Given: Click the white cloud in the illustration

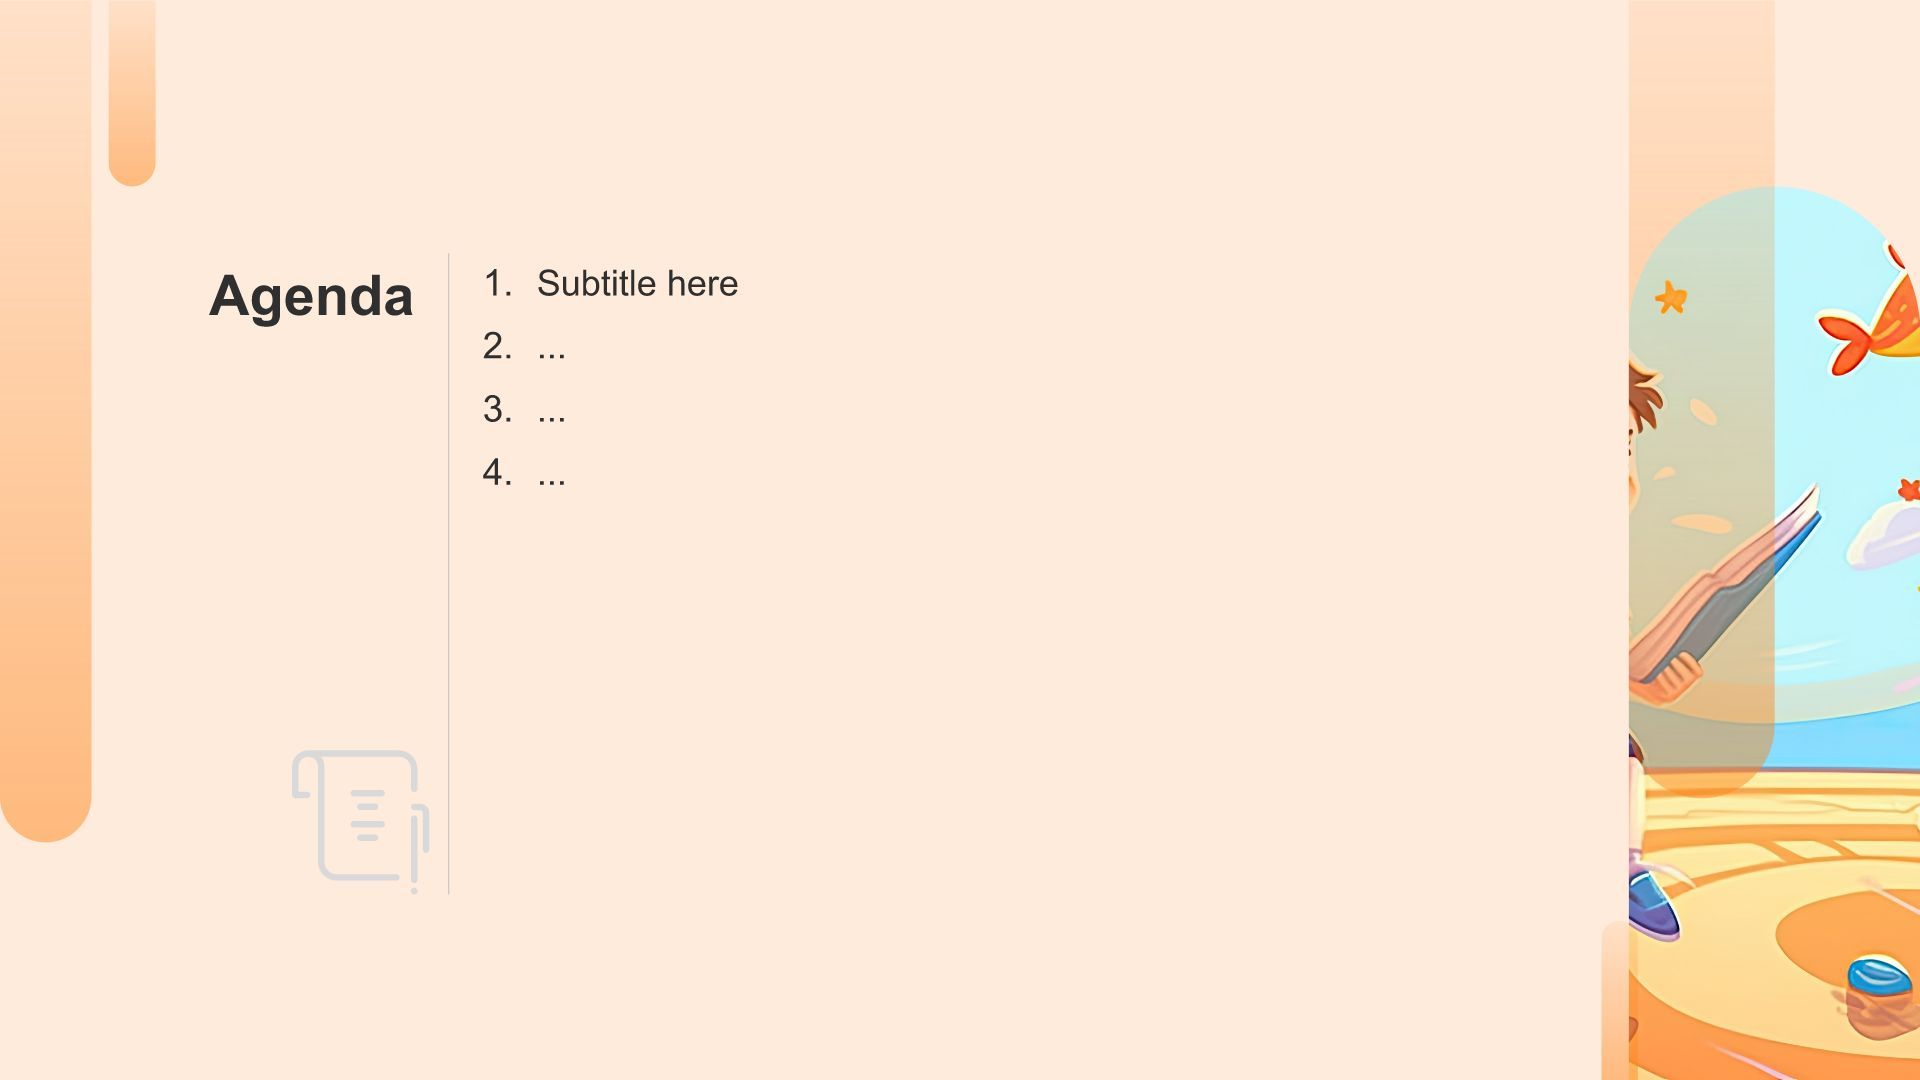Looking at the screenshot, I should coord(1885,535).
